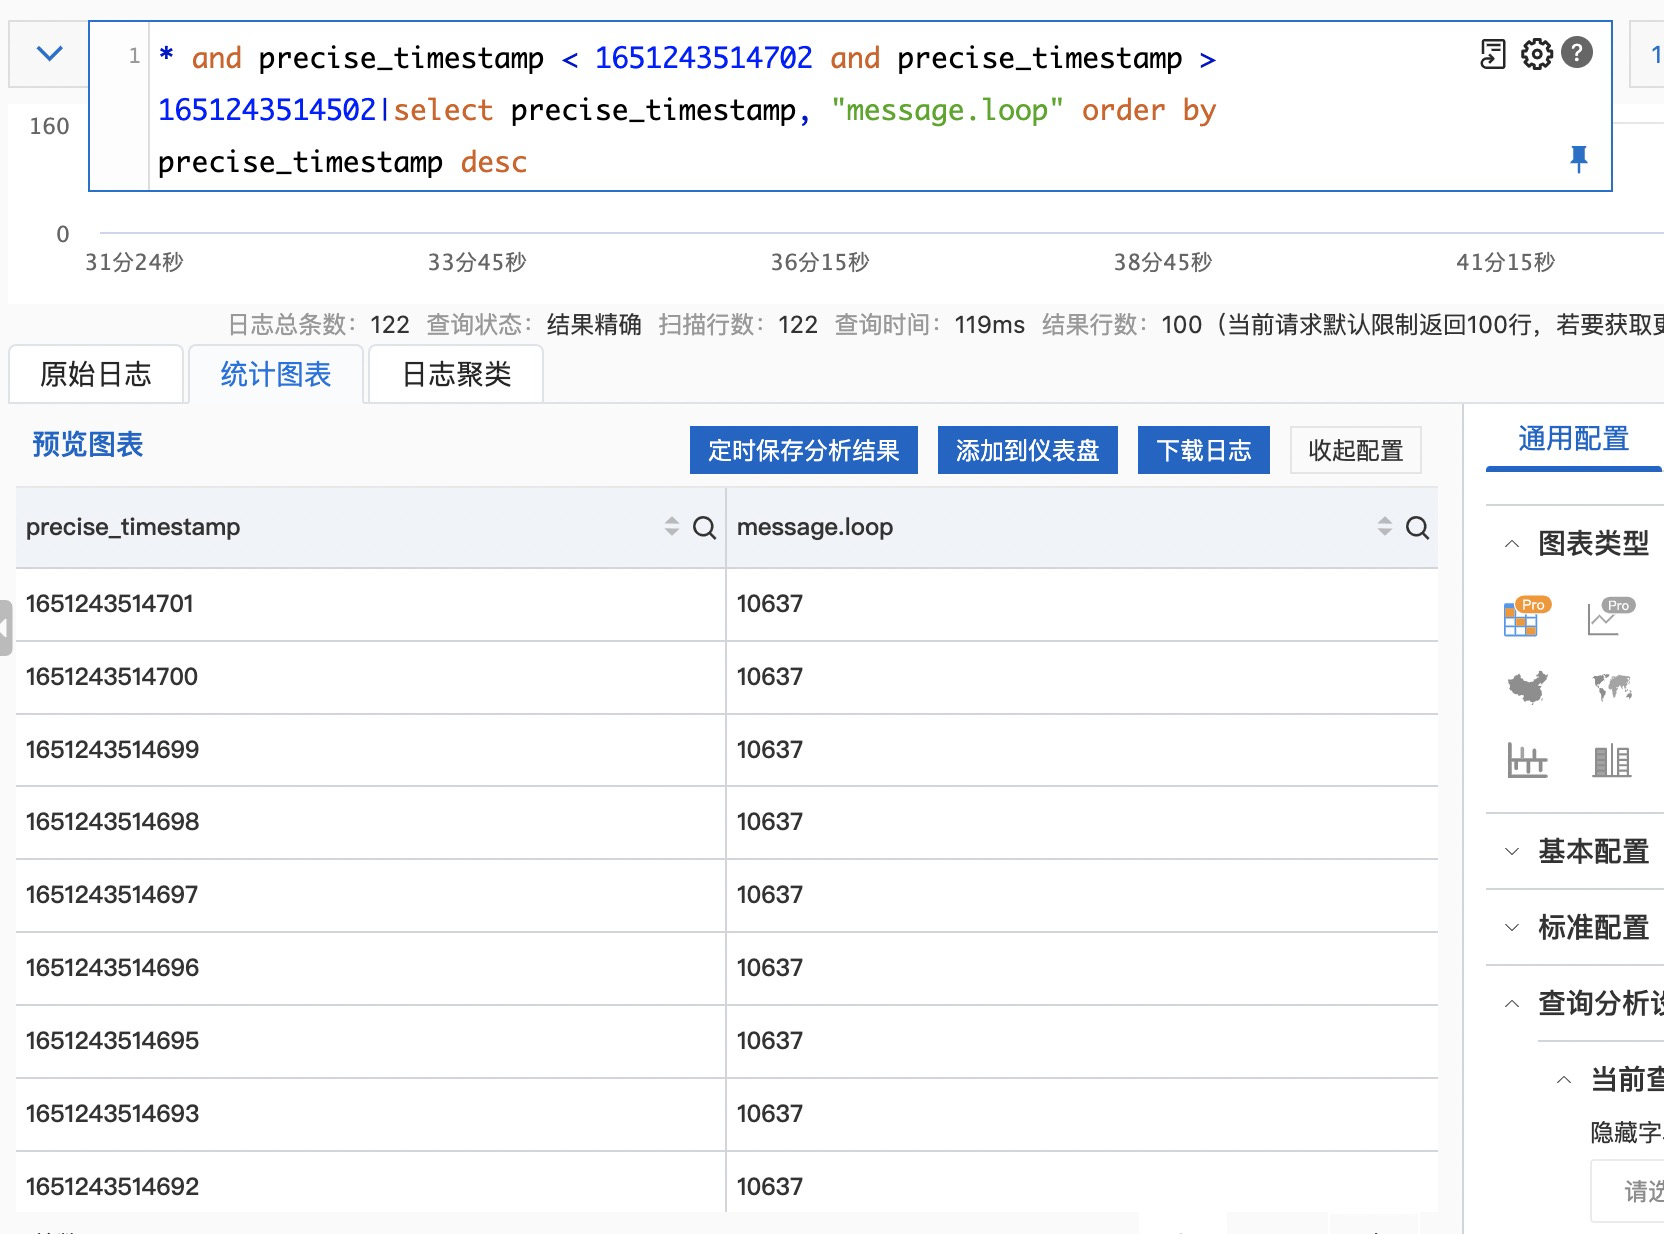Open query settings gear icon
The height and width of the screenshot is (1234, 1664).
coord(1536,54)
